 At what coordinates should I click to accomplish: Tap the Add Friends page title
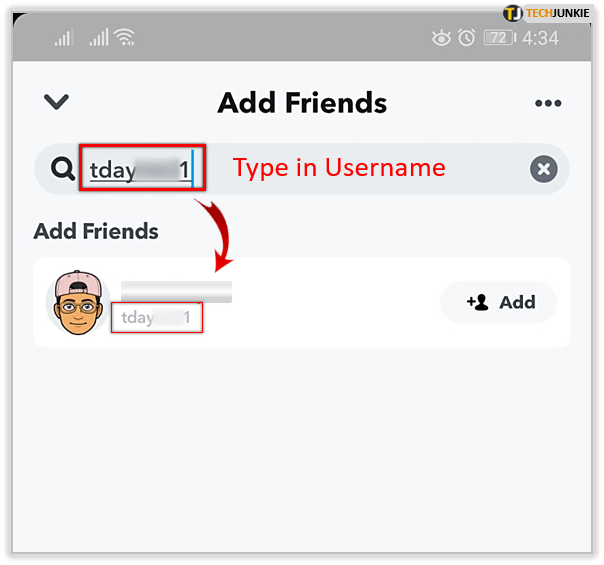[302, 103]
